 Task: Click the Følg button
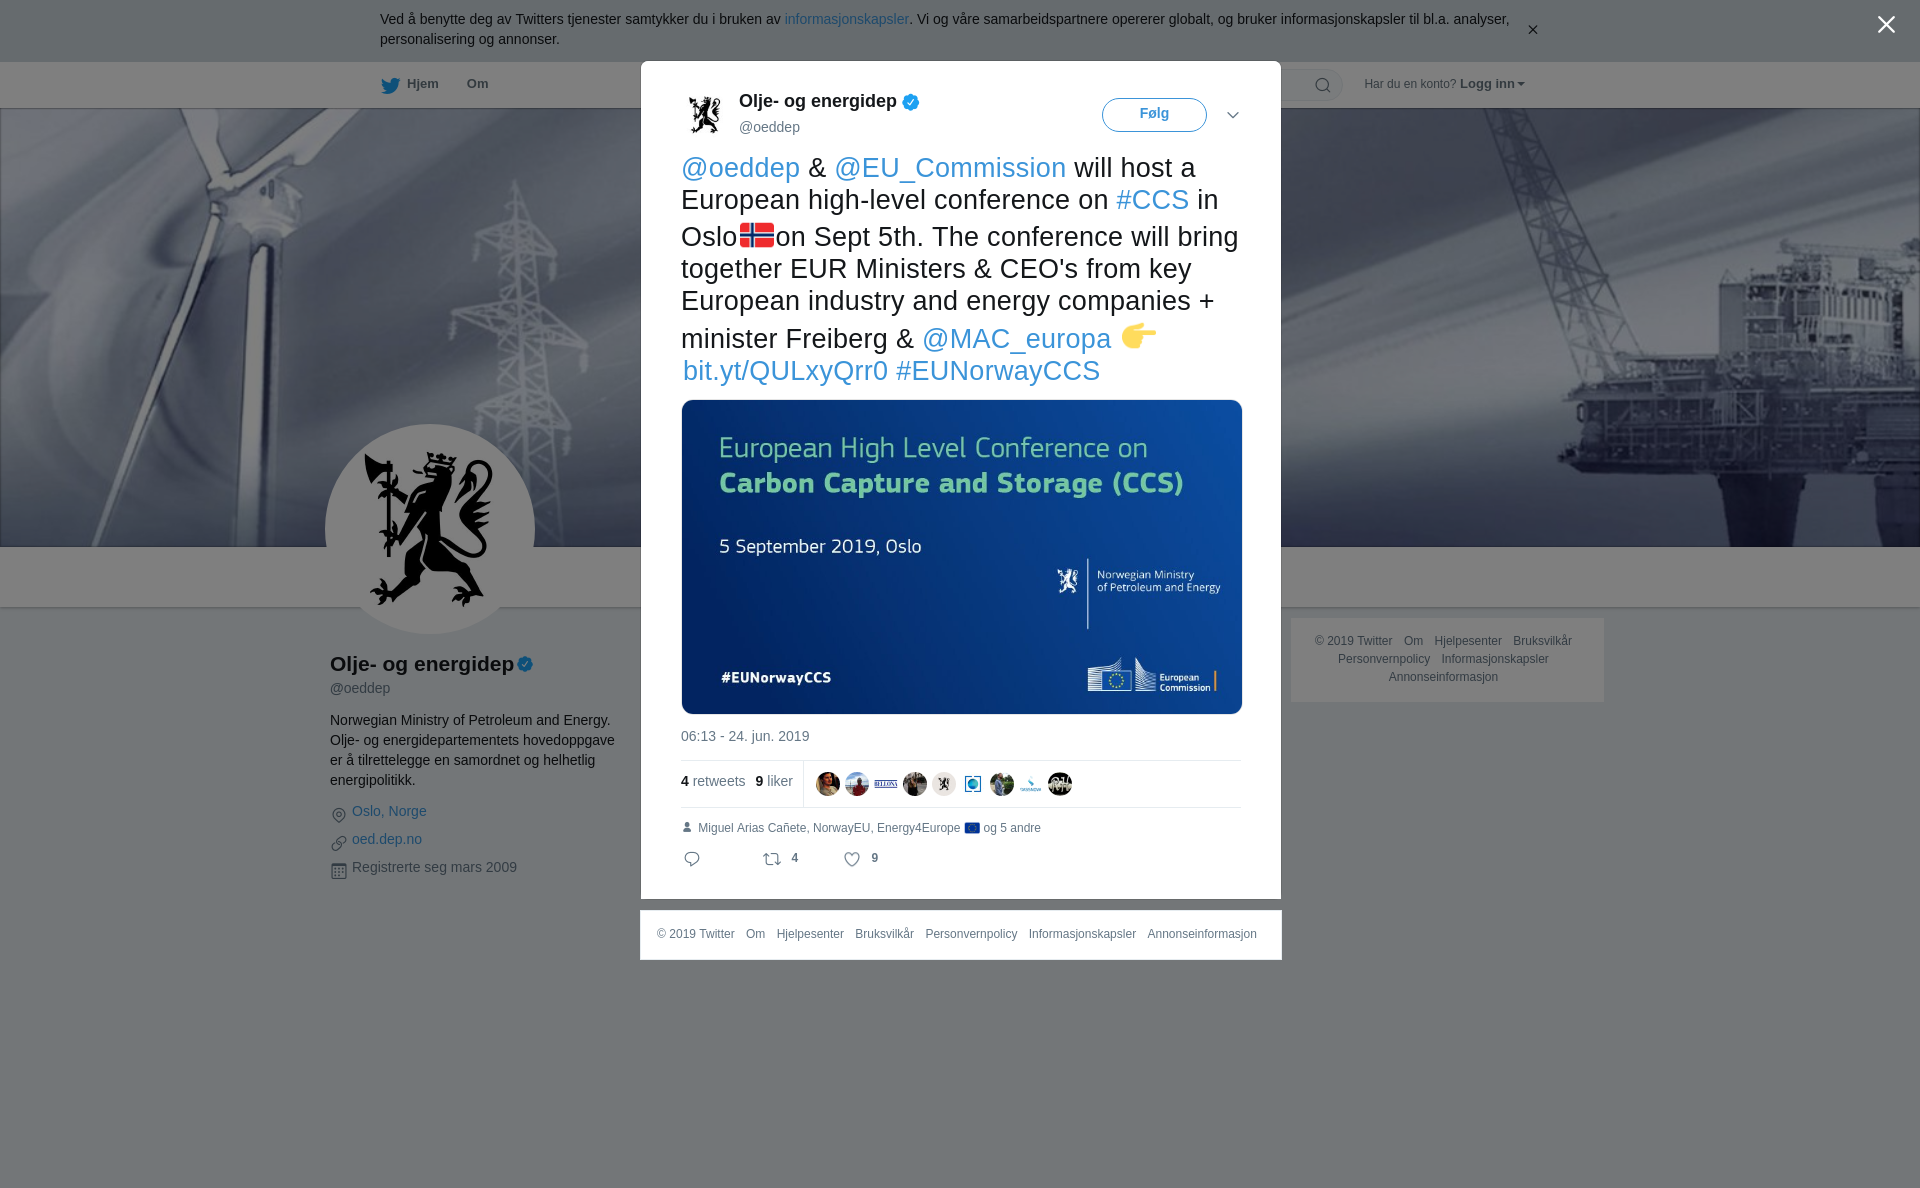(x=1154, y=115)
